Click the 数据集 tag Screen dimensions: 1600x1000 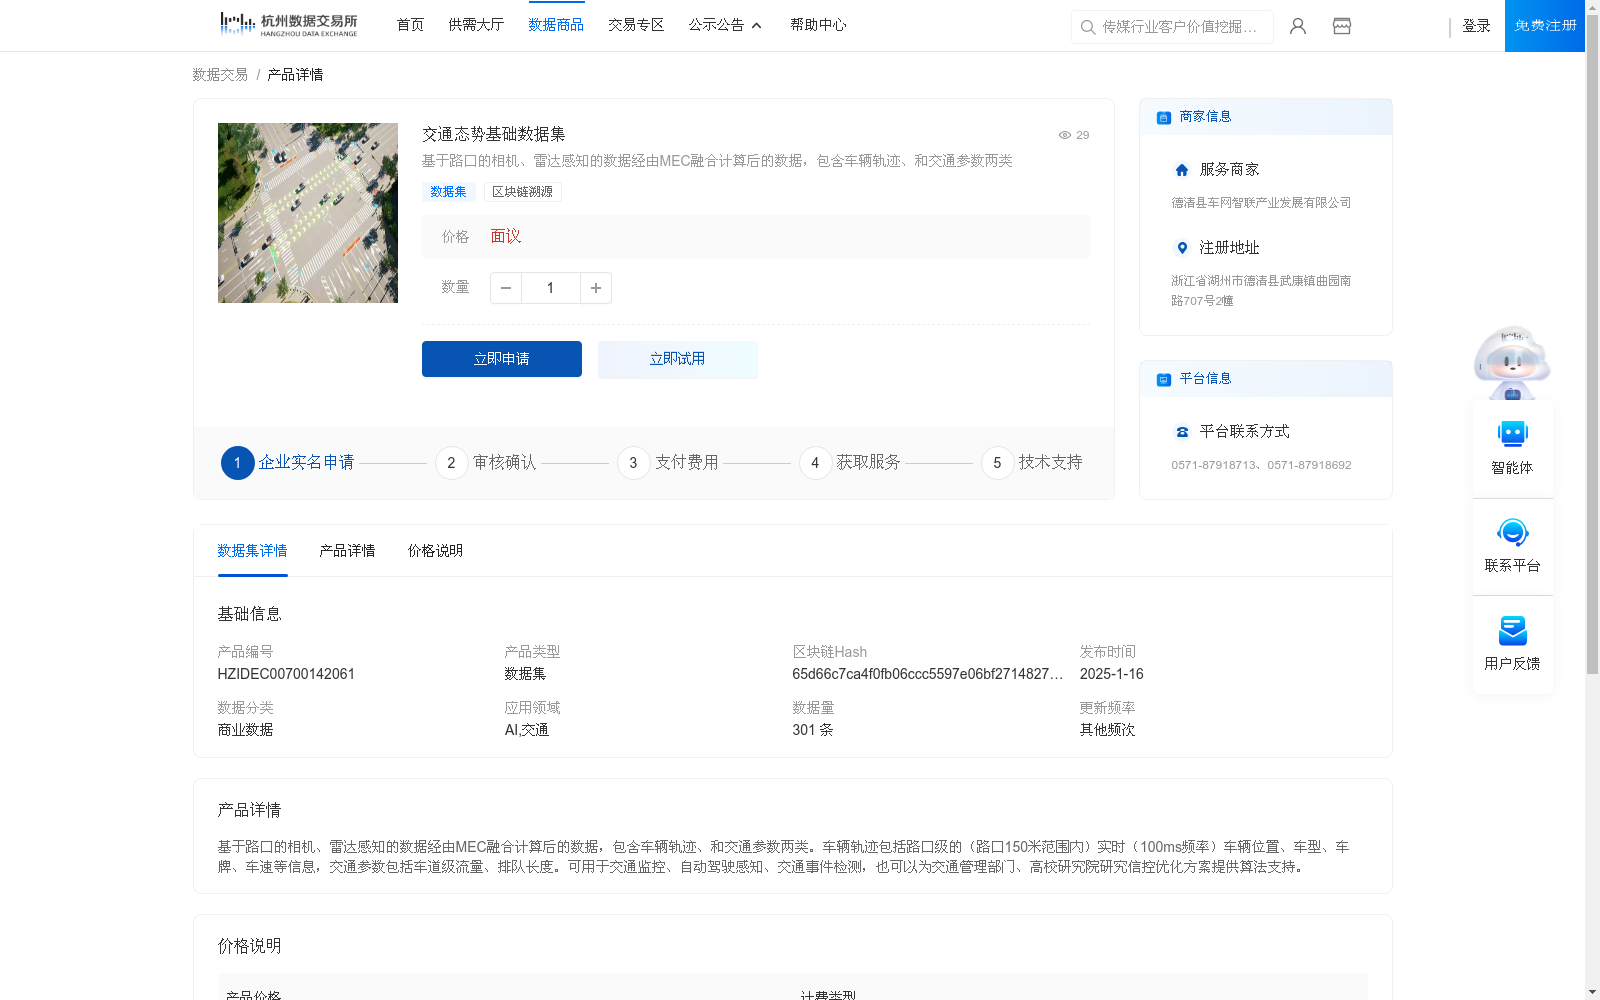click(x=448, y=192)
